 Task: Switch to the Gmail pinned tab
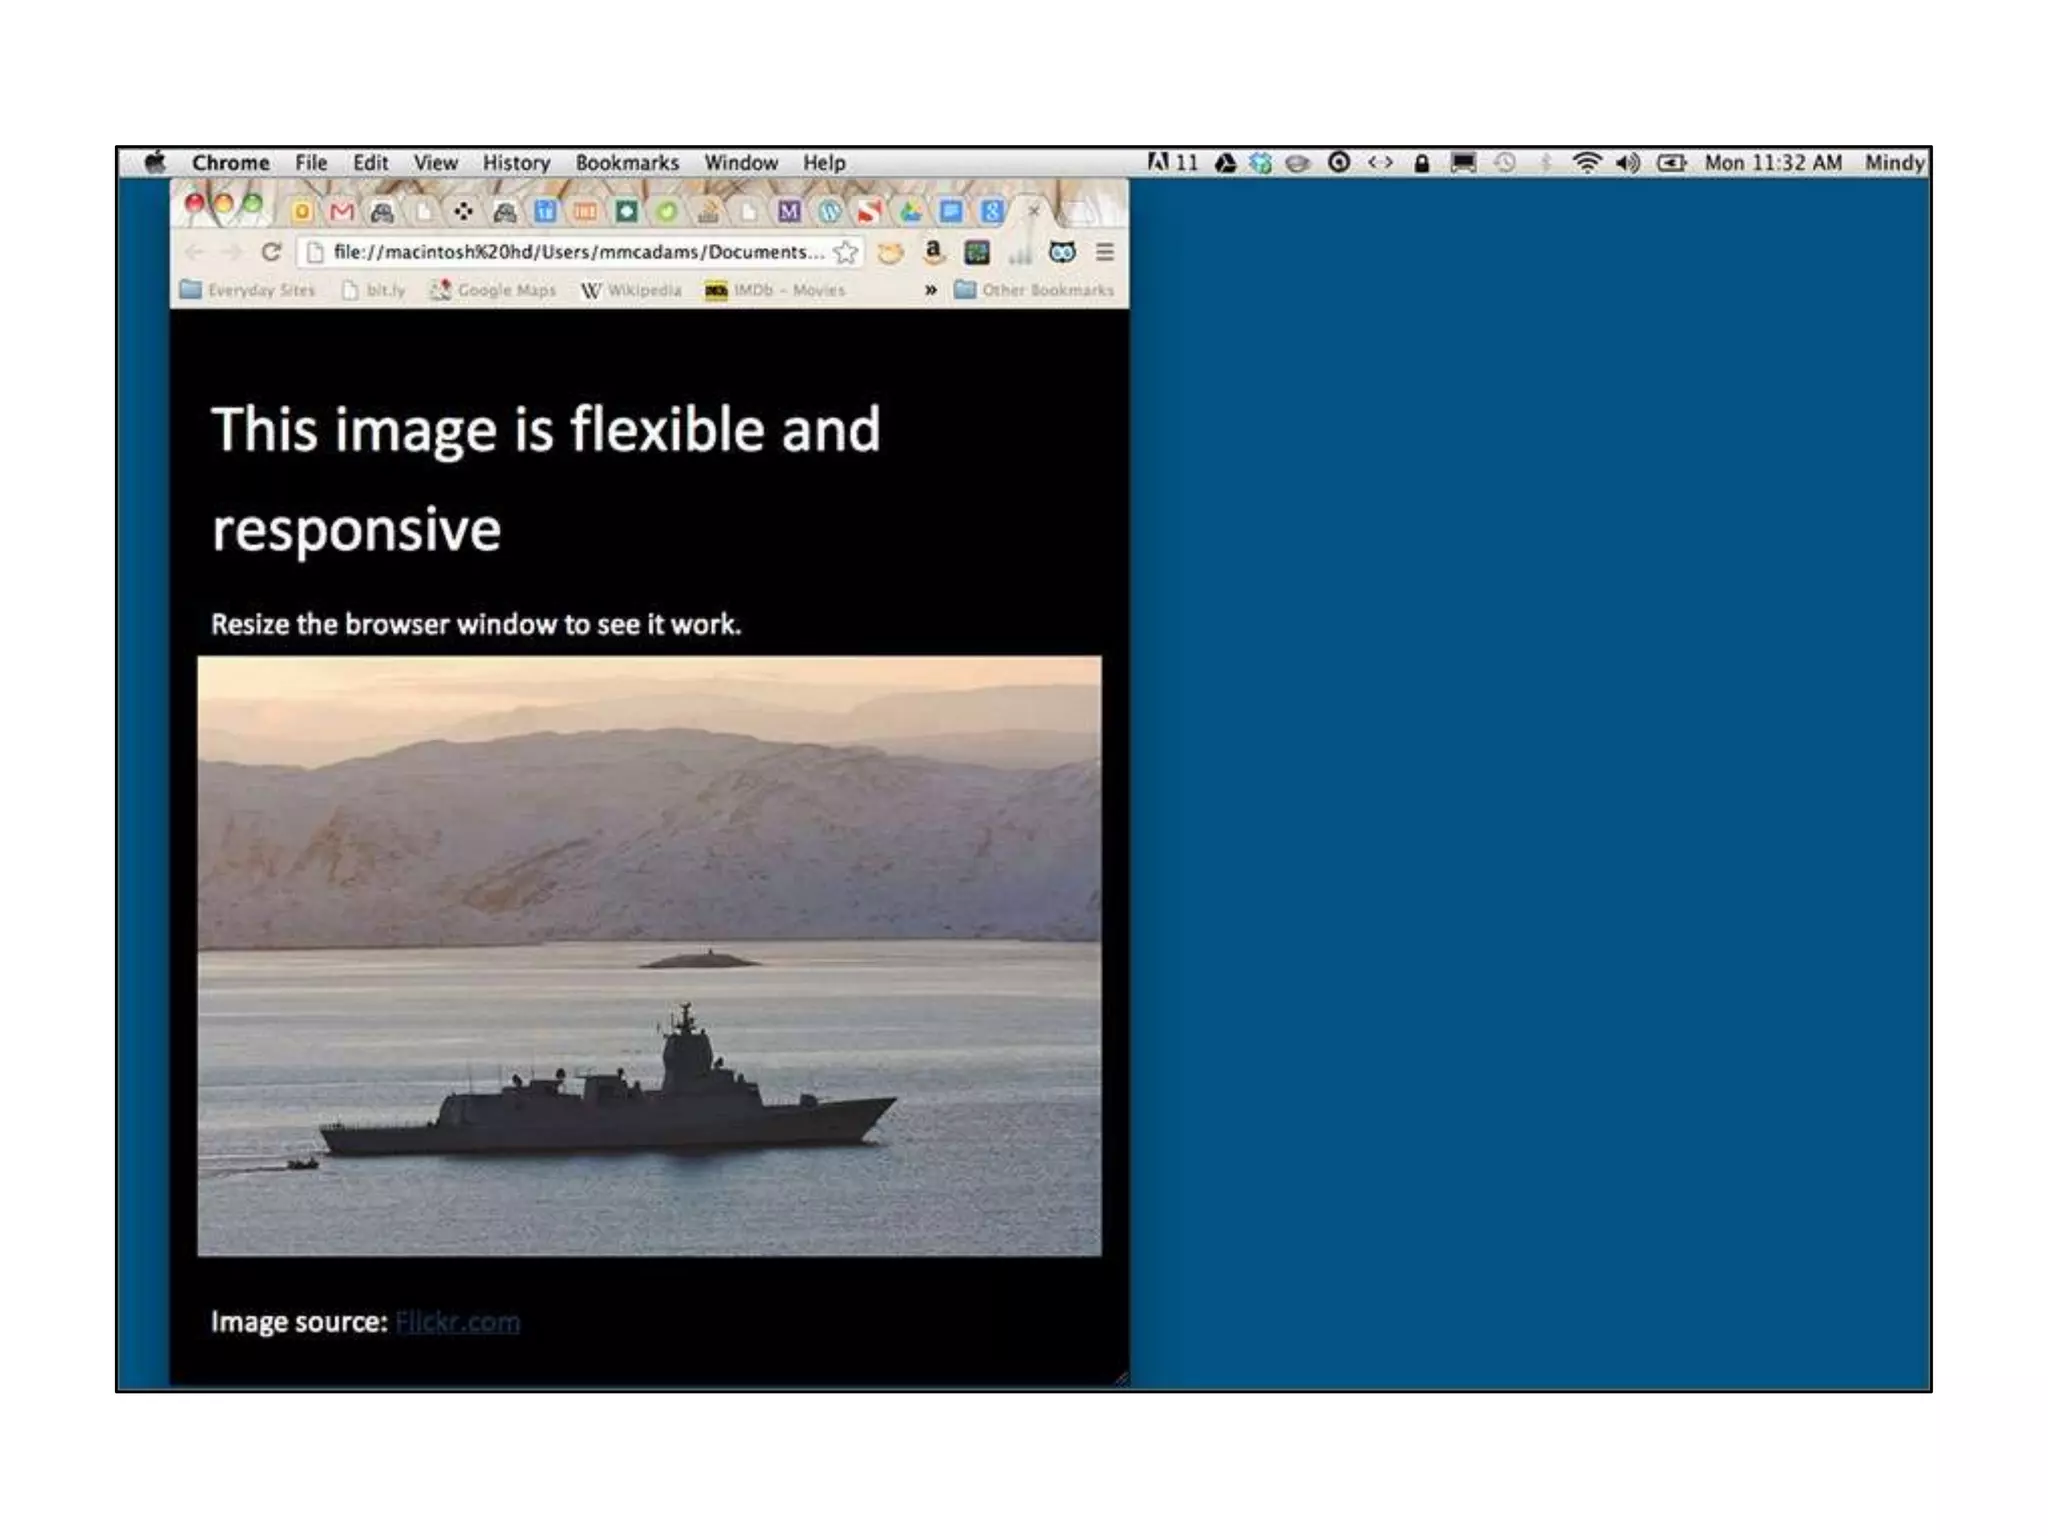tap(342, 211)
